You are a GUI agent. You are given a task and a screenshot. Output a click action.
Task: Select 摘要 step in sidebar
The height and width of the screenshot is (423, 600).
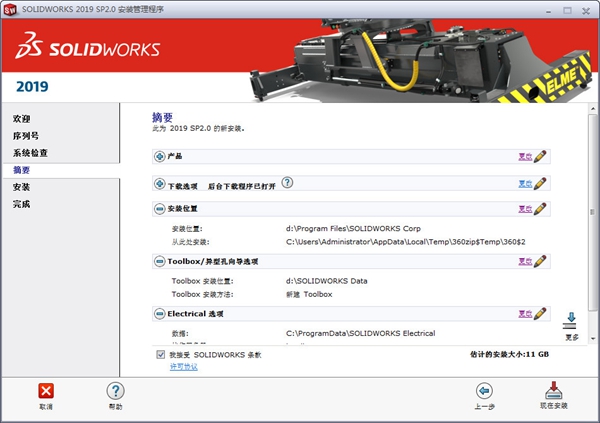coord(21,170)
